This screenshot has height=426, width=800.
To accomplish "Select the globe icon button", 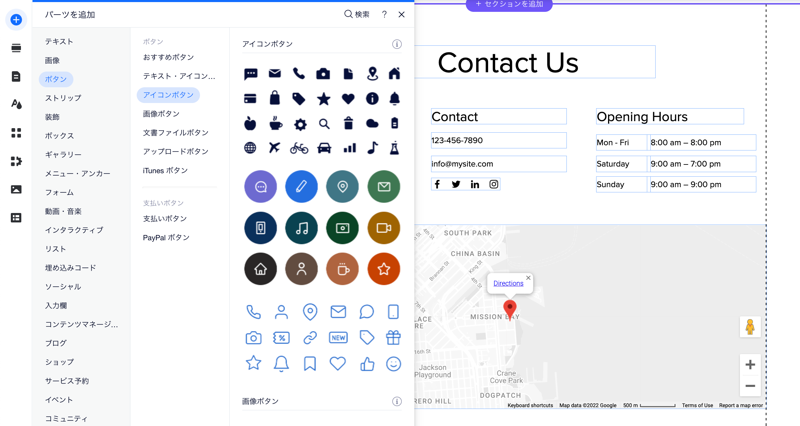I will pos(250,148).
